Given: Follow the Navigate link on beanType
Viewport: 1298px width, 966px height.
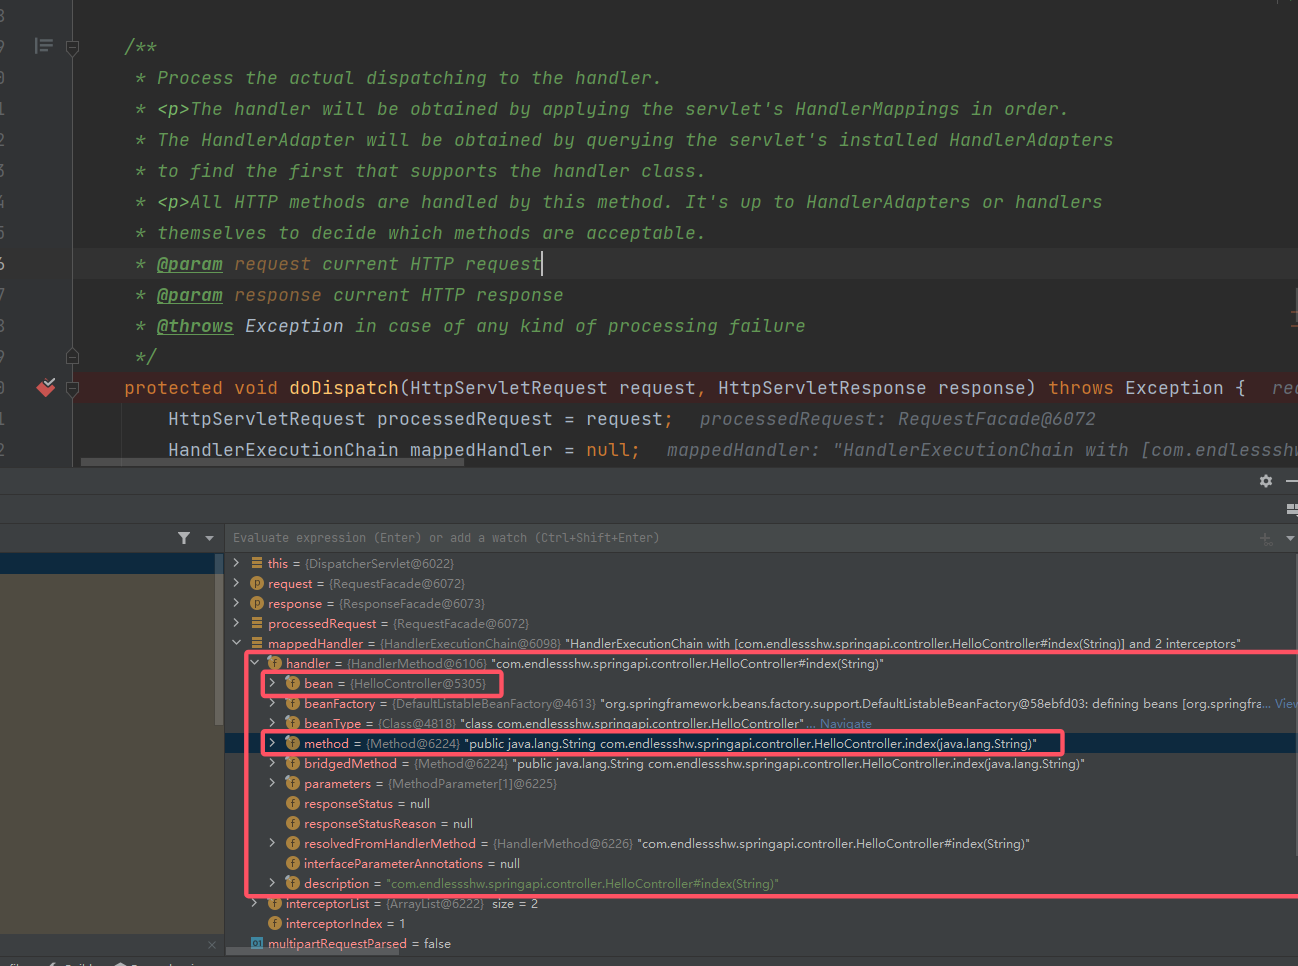Looking at the screenshot, I should (845, 724).
